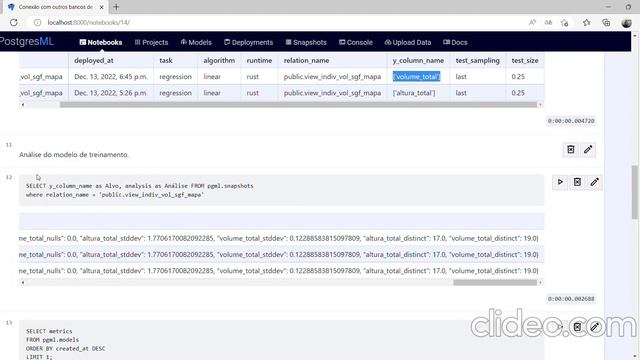640x360 pixels.
Task: Click the deployments table horizontal scrollbar
Action: pos(298,104)
